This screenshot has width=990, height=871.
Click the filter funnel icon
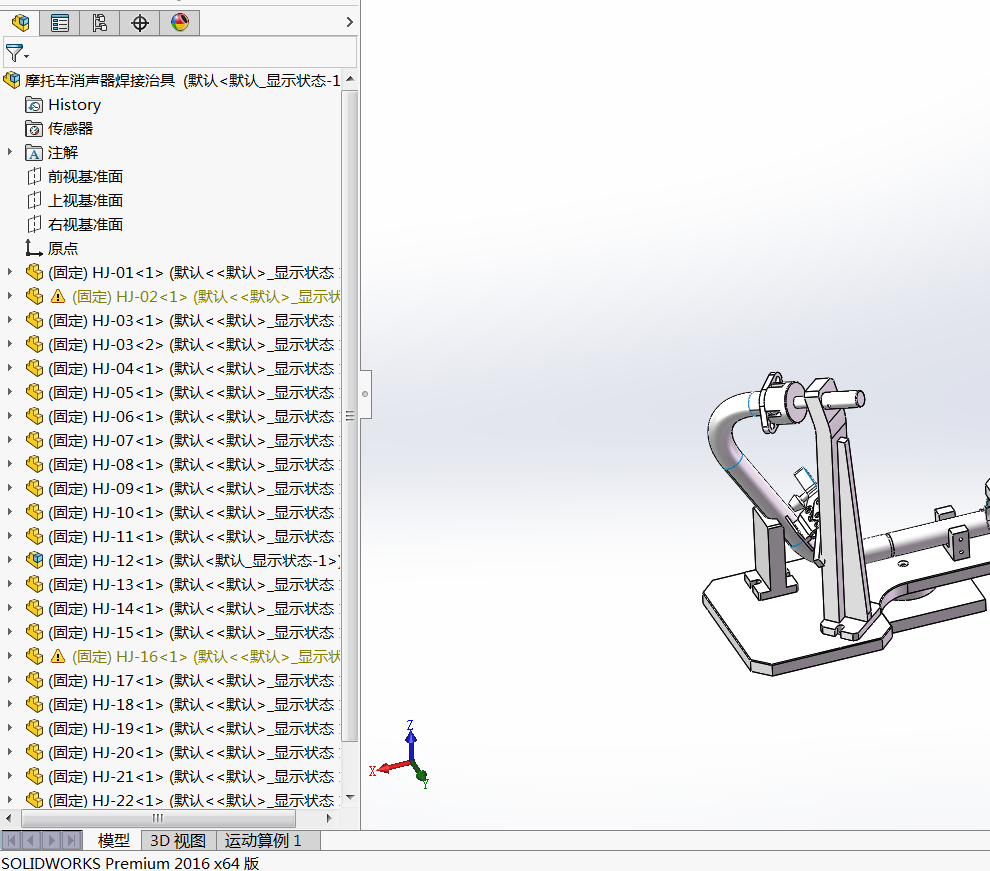[x=13, y=53]
